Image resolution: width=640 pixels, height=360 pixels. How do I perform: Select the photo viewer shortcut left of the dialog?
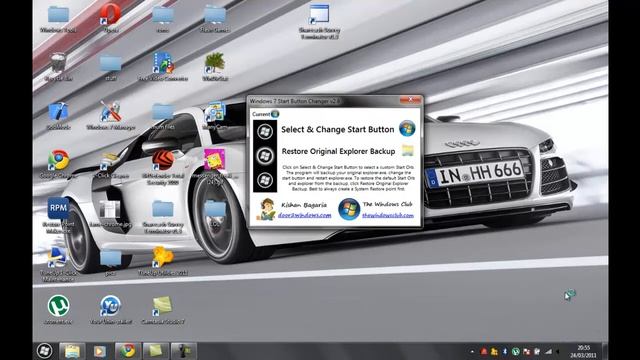coord(215,116)
